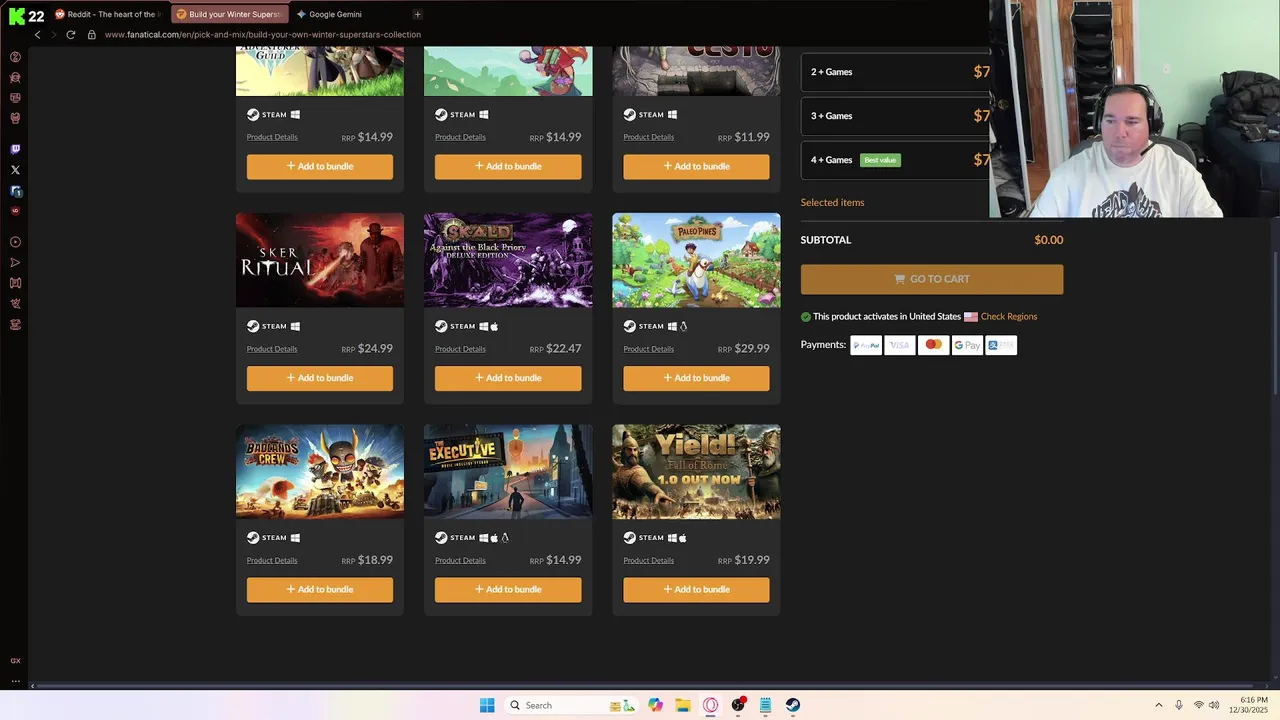Open Notepad from the taskbar

pos(765,705)
